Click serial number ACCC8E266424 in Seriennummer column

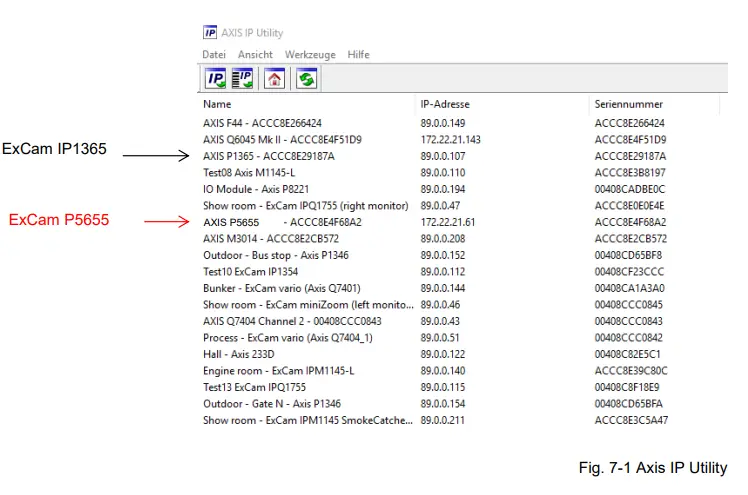click(x=629, y=123)
